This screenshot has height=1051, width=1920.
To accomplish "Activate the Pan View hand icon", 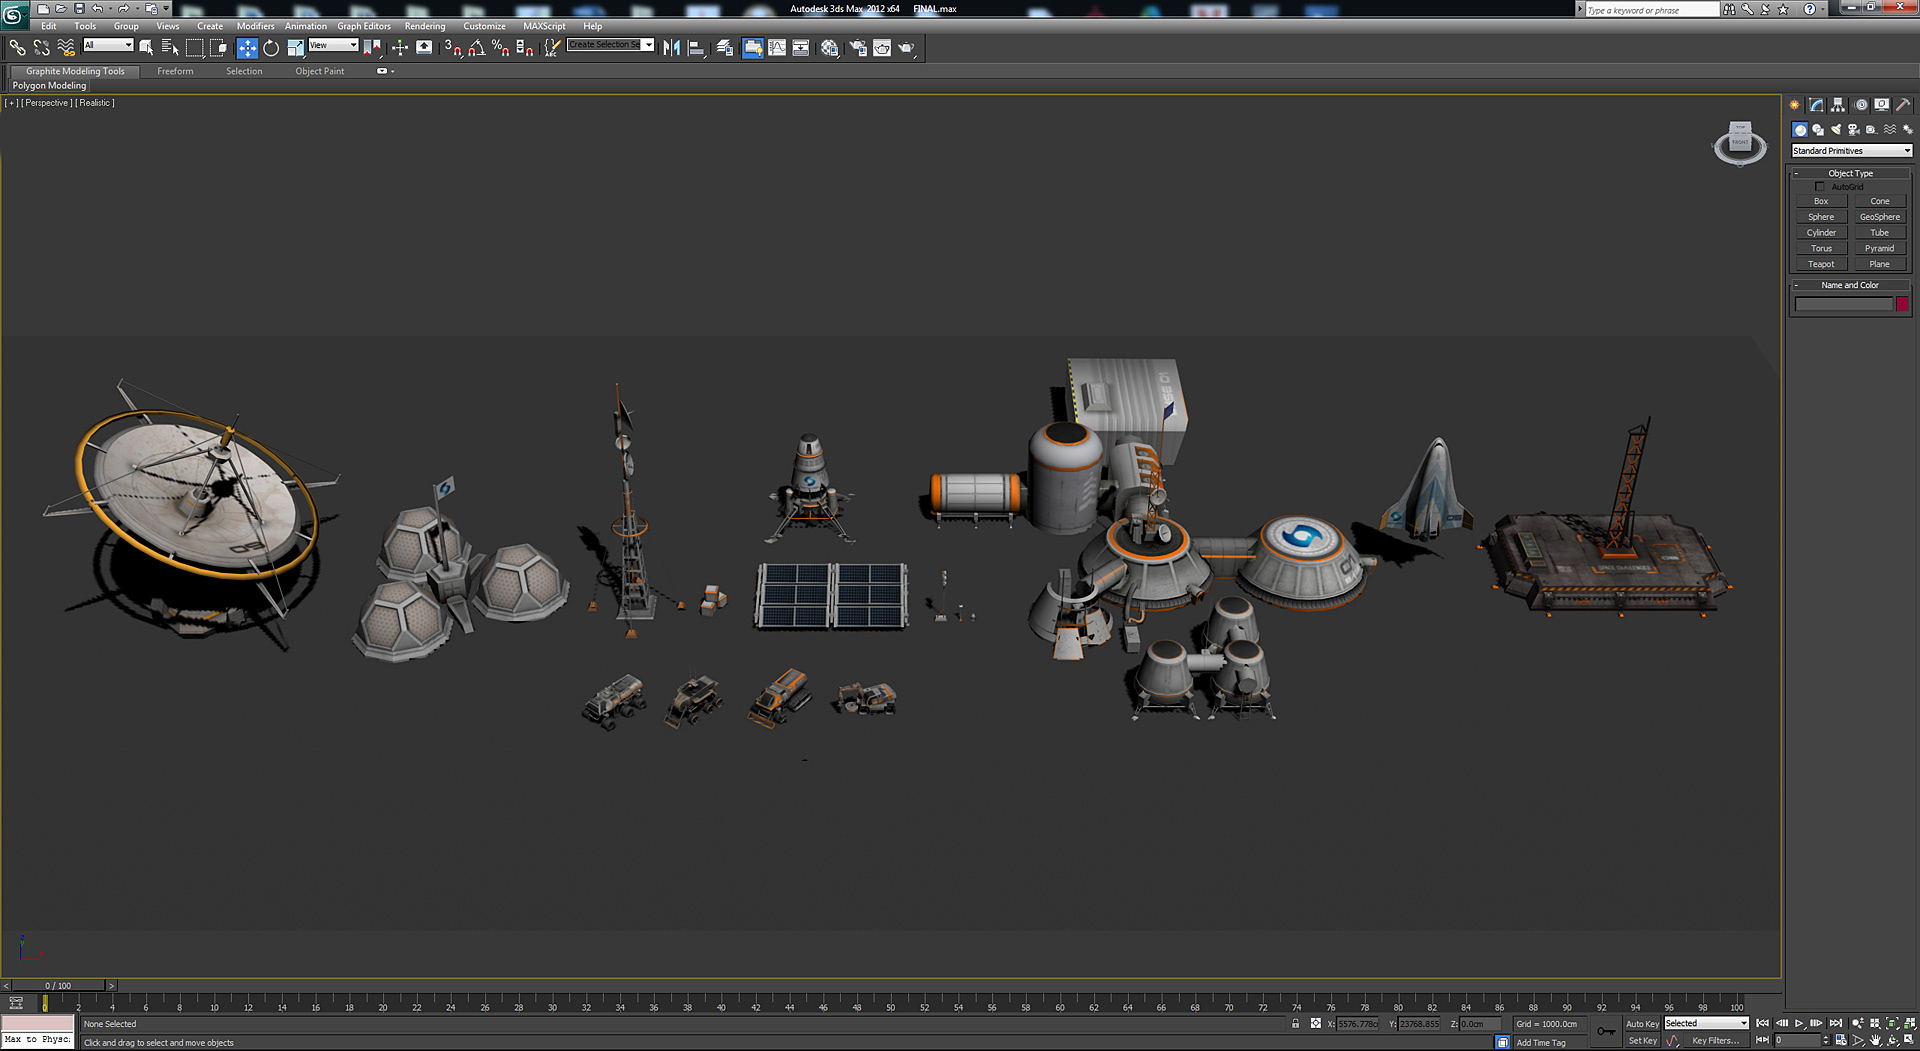I will pyautogui.click(x=1874, y=1041).
